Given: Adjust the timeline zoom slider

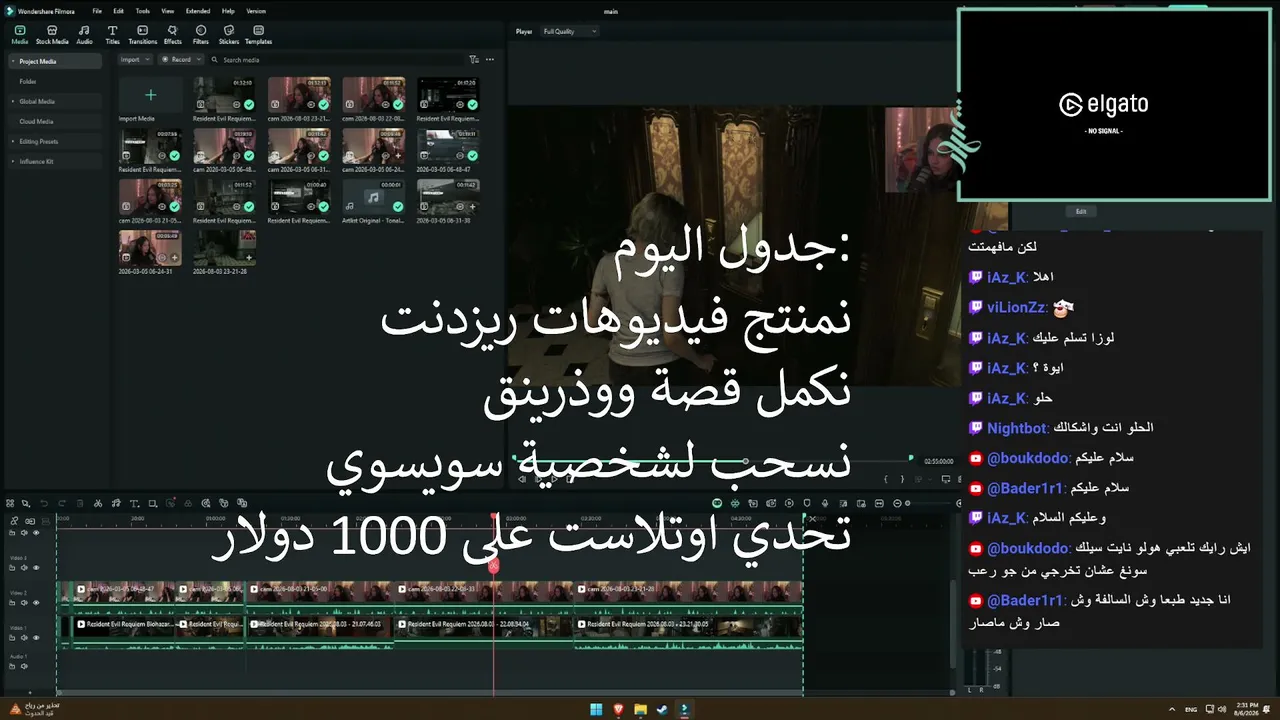Looking at the screenshot, I should point(908,503).
